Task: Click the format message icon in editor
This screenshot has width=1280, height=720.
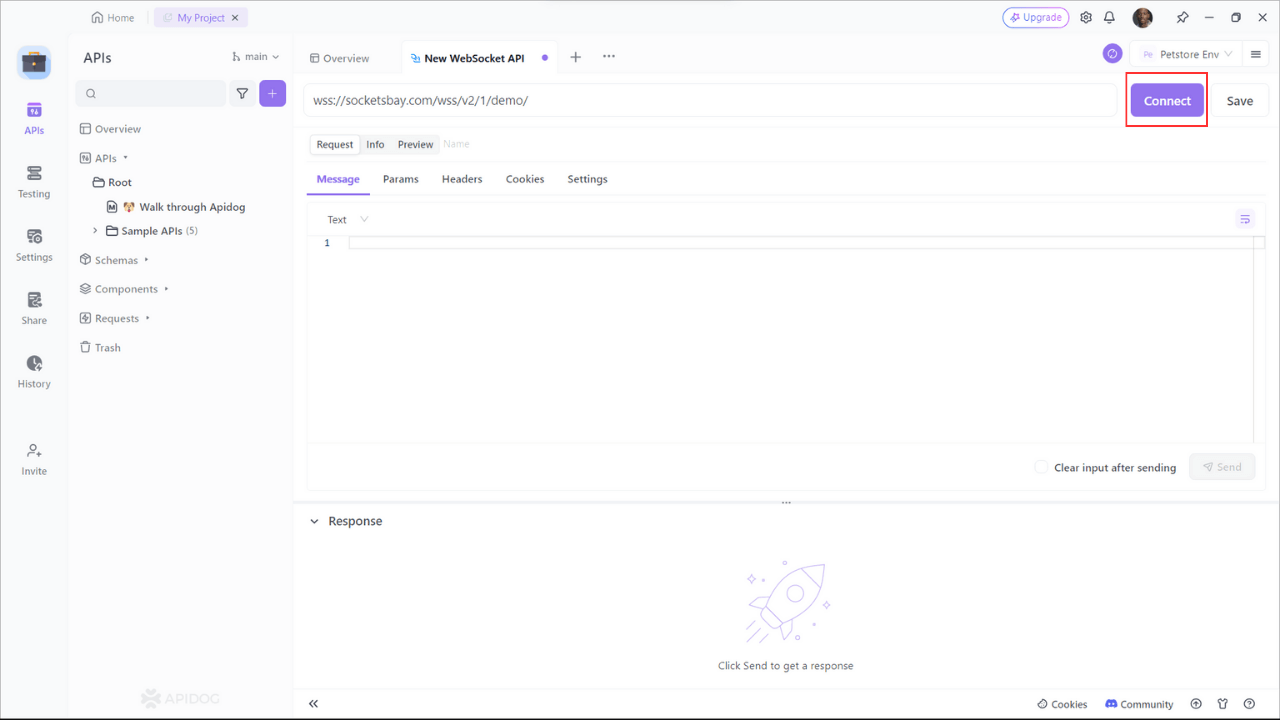Action: click(1245, 219)
